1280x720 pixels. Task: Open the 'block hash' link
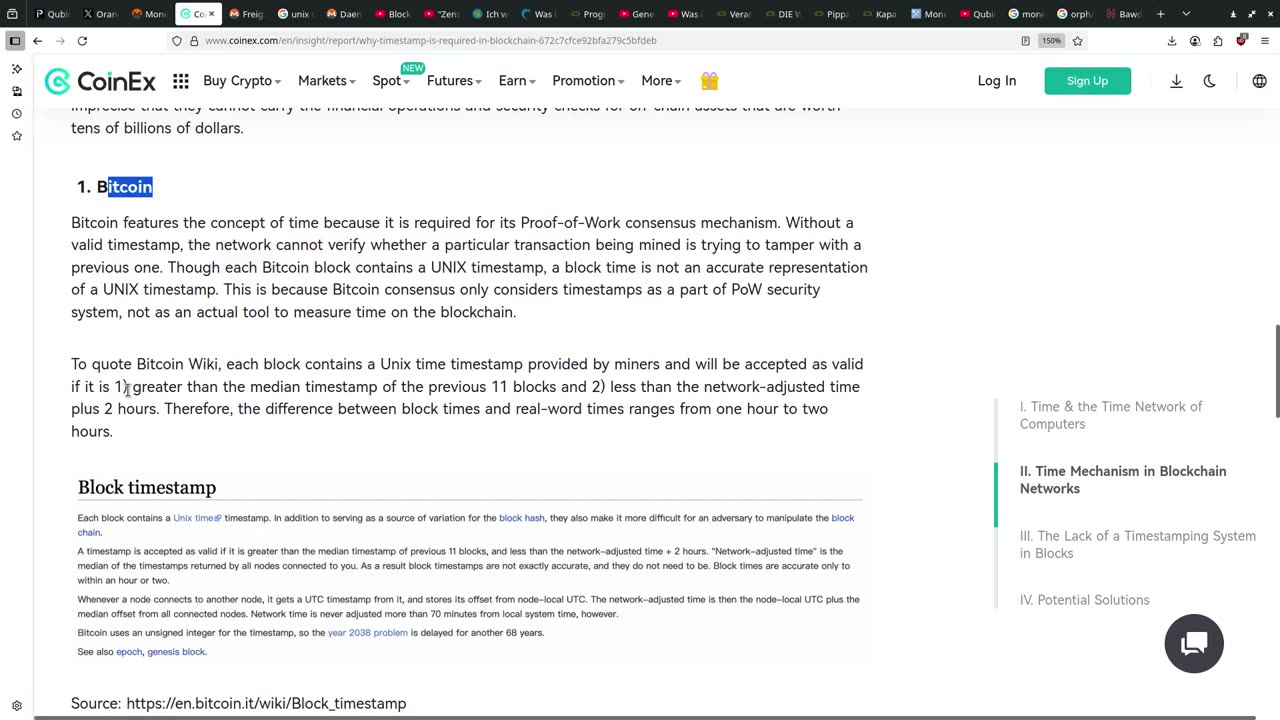(522, 518)
